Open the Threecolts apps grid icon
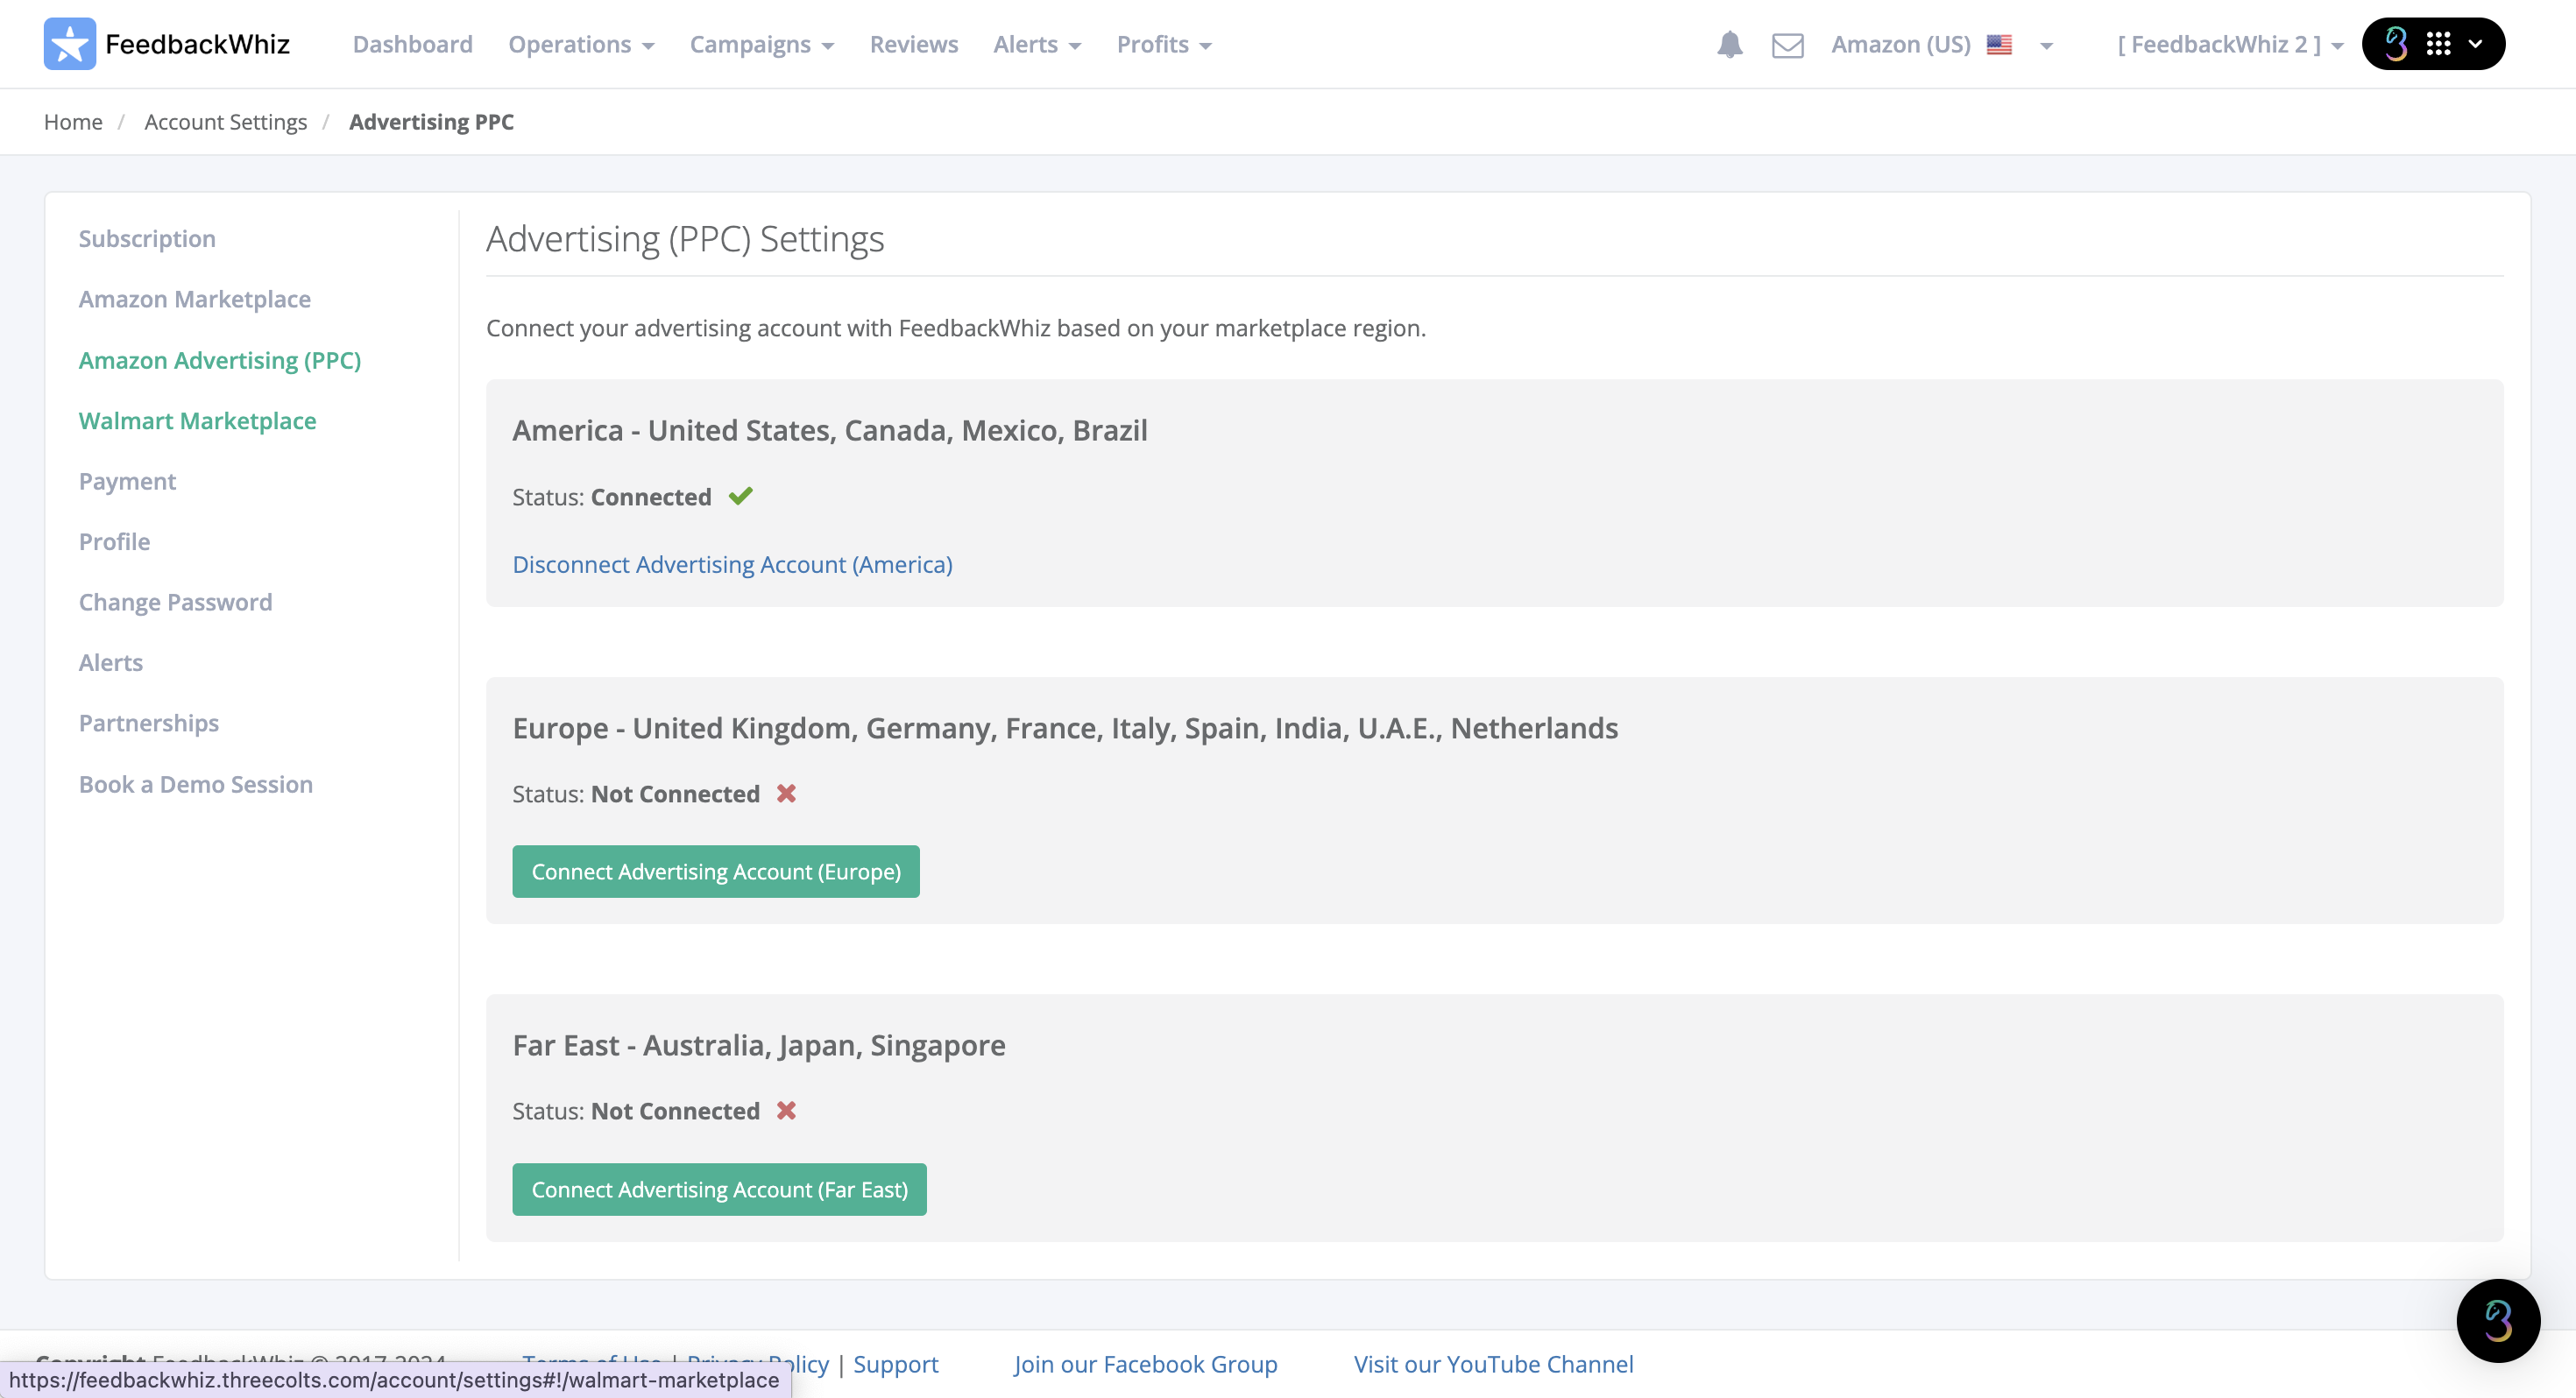 pyautogui.click(x=2439, y=44)
